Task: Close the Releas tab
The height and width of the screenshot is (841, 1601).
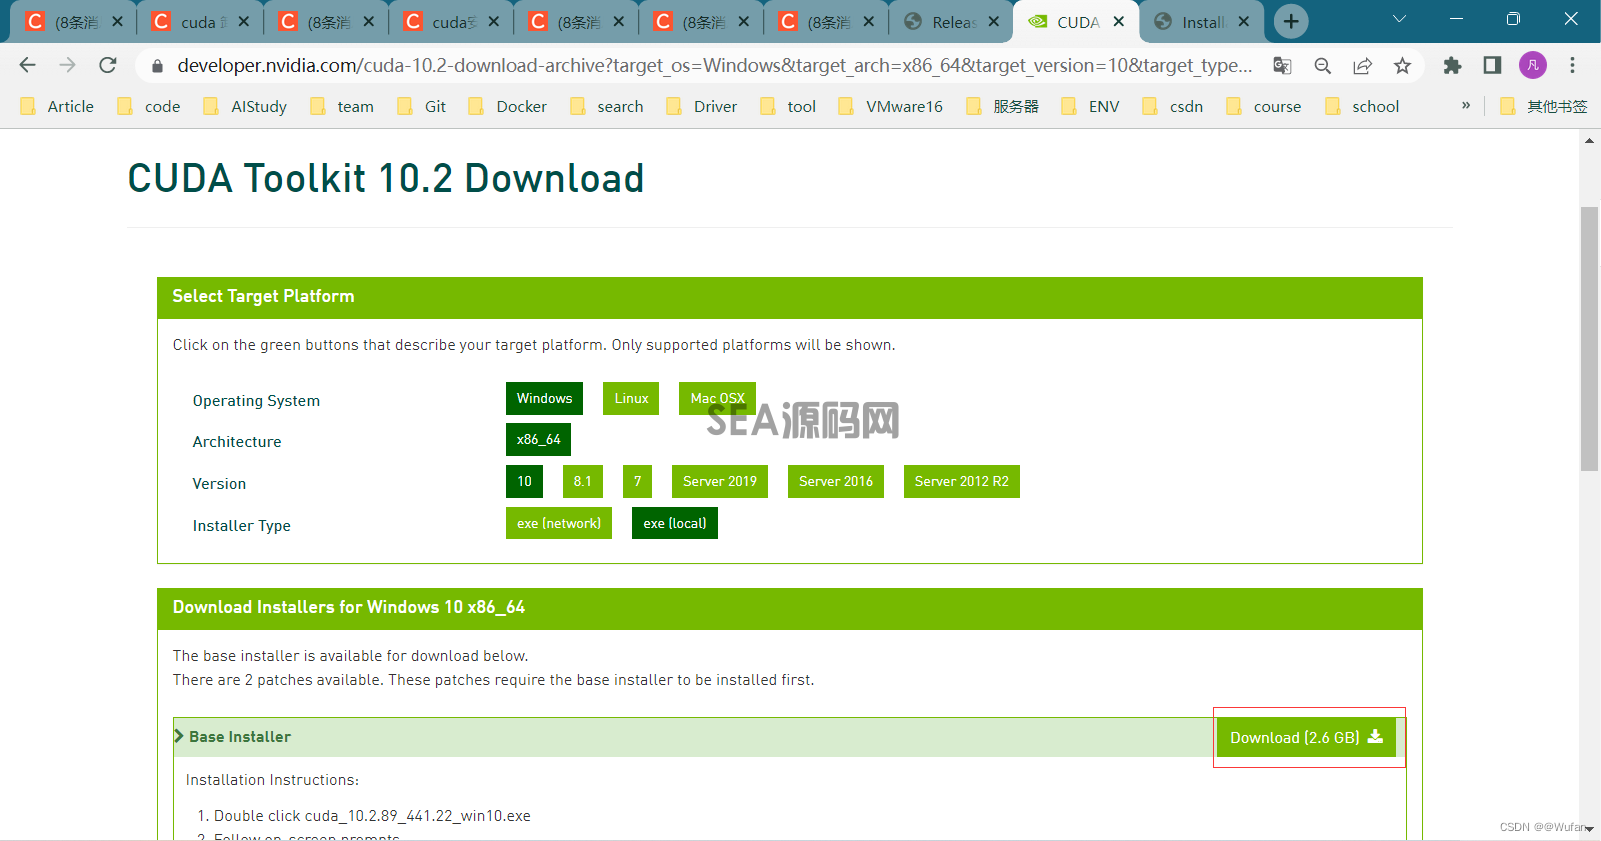Action: (994, 21)
